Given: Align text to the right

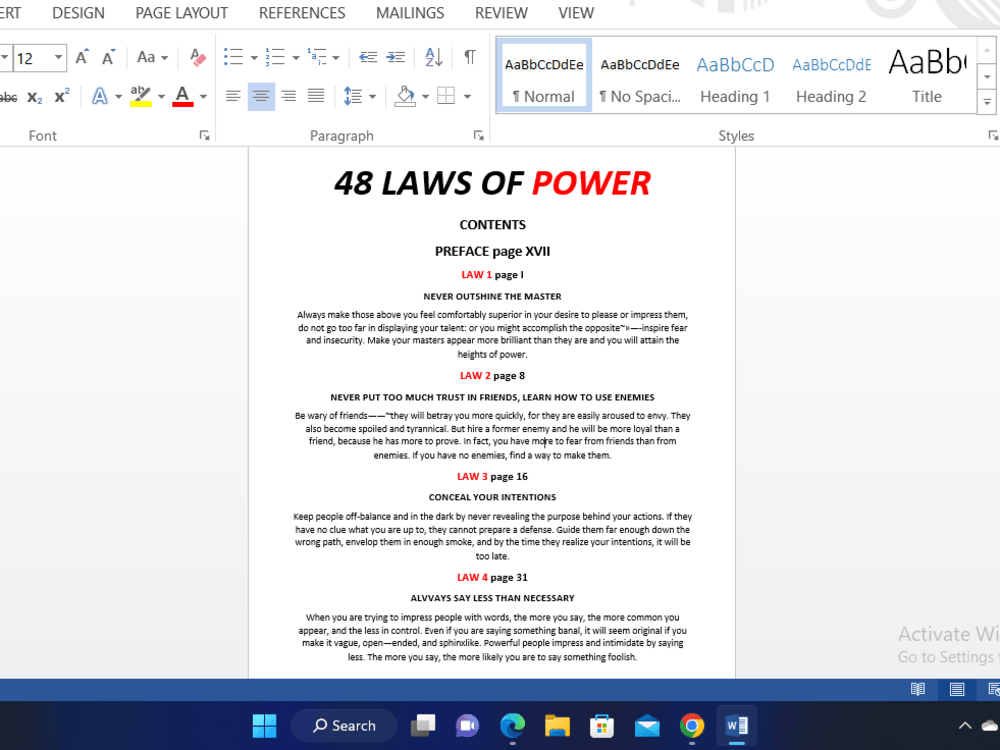Looking at the screenshot, I should tap(289, 96).
